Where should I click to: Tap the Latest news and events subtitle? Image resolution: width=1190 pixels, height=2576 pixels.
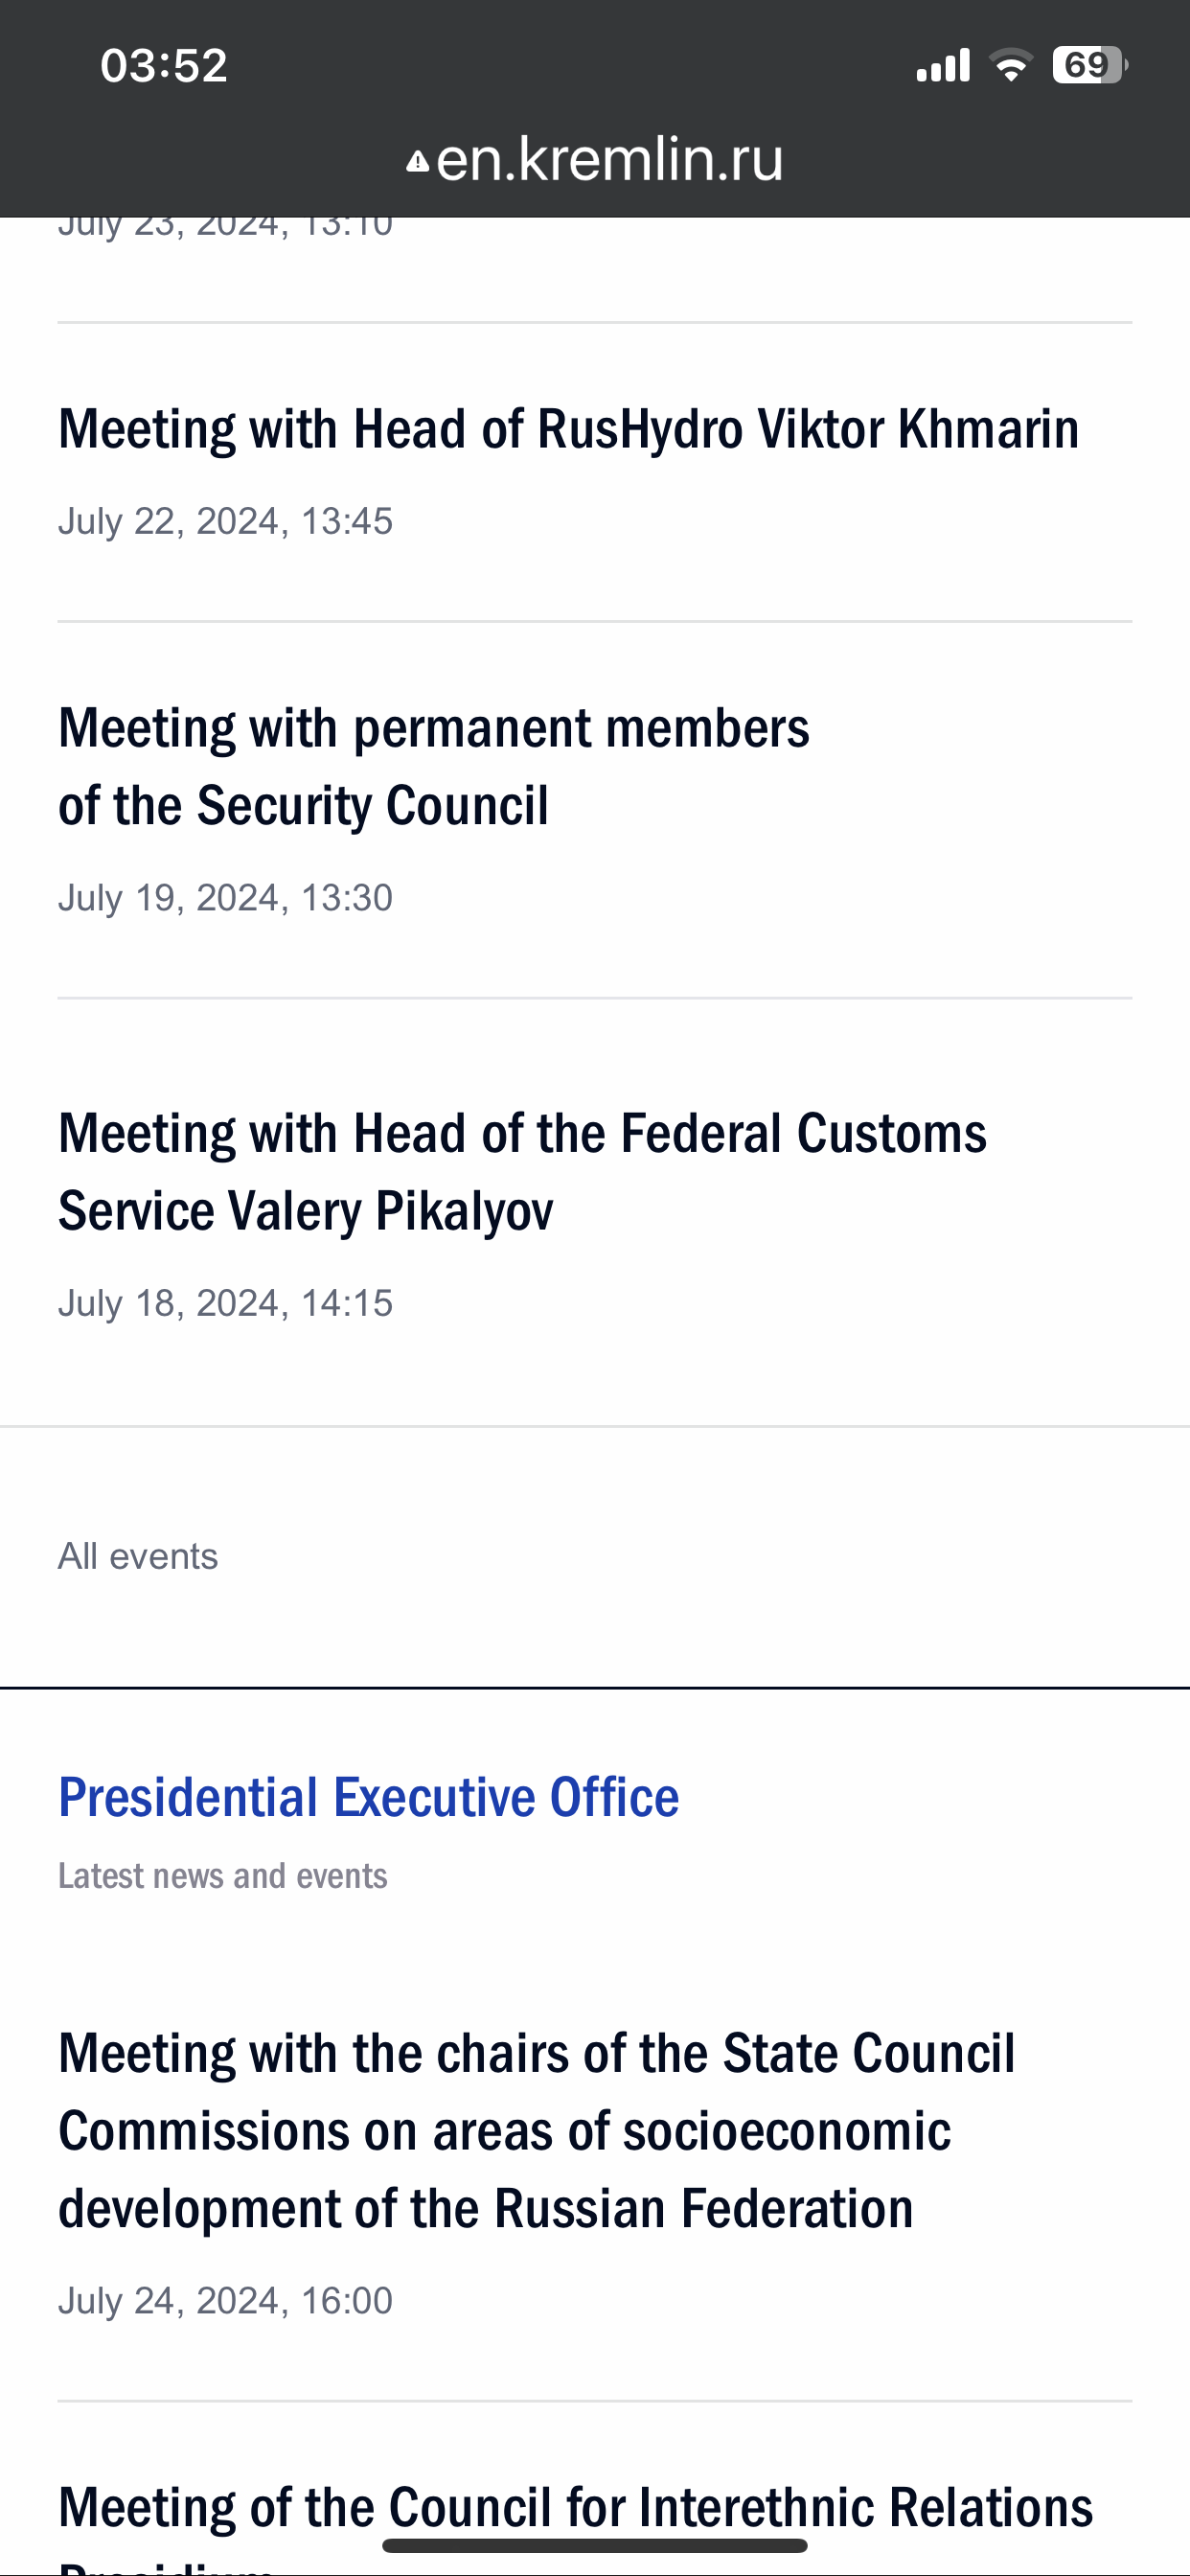tap(222, 1876)
